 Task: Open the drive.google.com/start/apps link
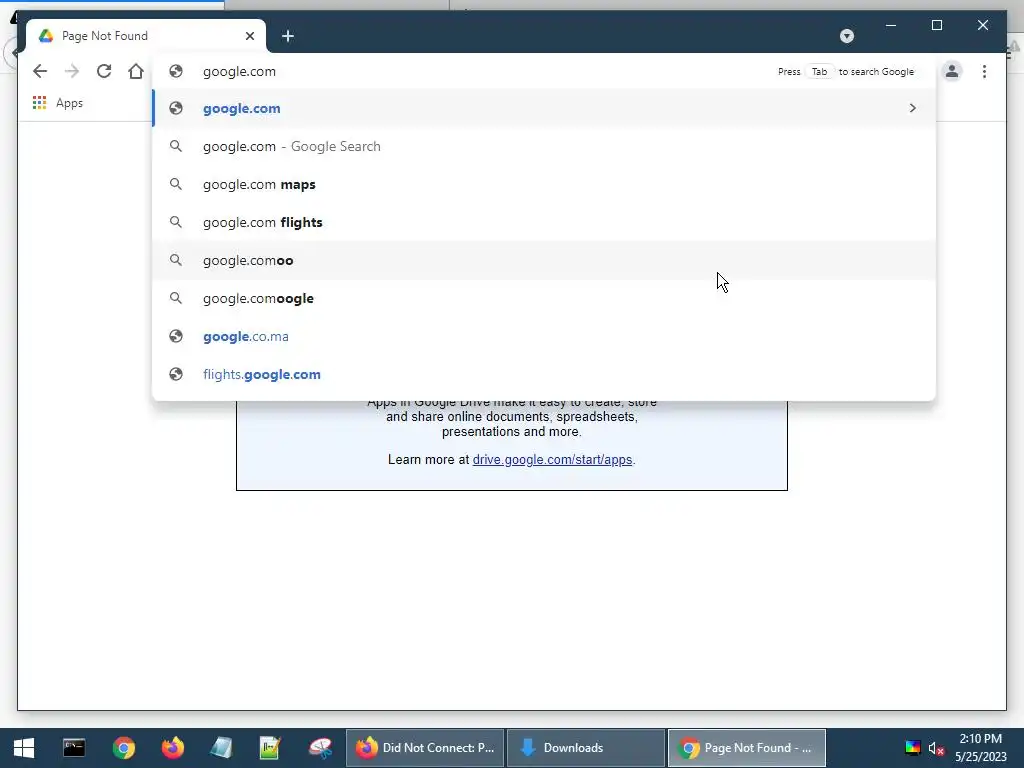pyautogui.click(x=552, y=459)
